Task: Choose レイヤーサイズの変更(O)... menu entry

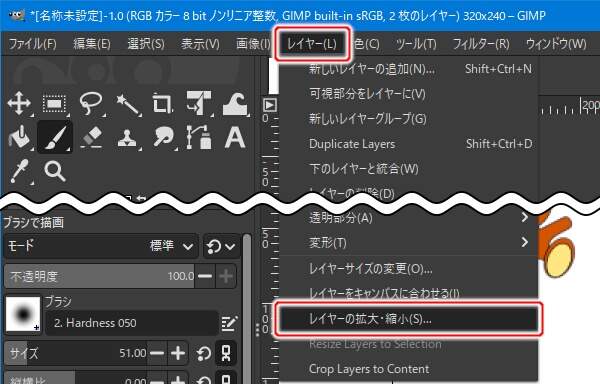Action: tap(409, 268)
